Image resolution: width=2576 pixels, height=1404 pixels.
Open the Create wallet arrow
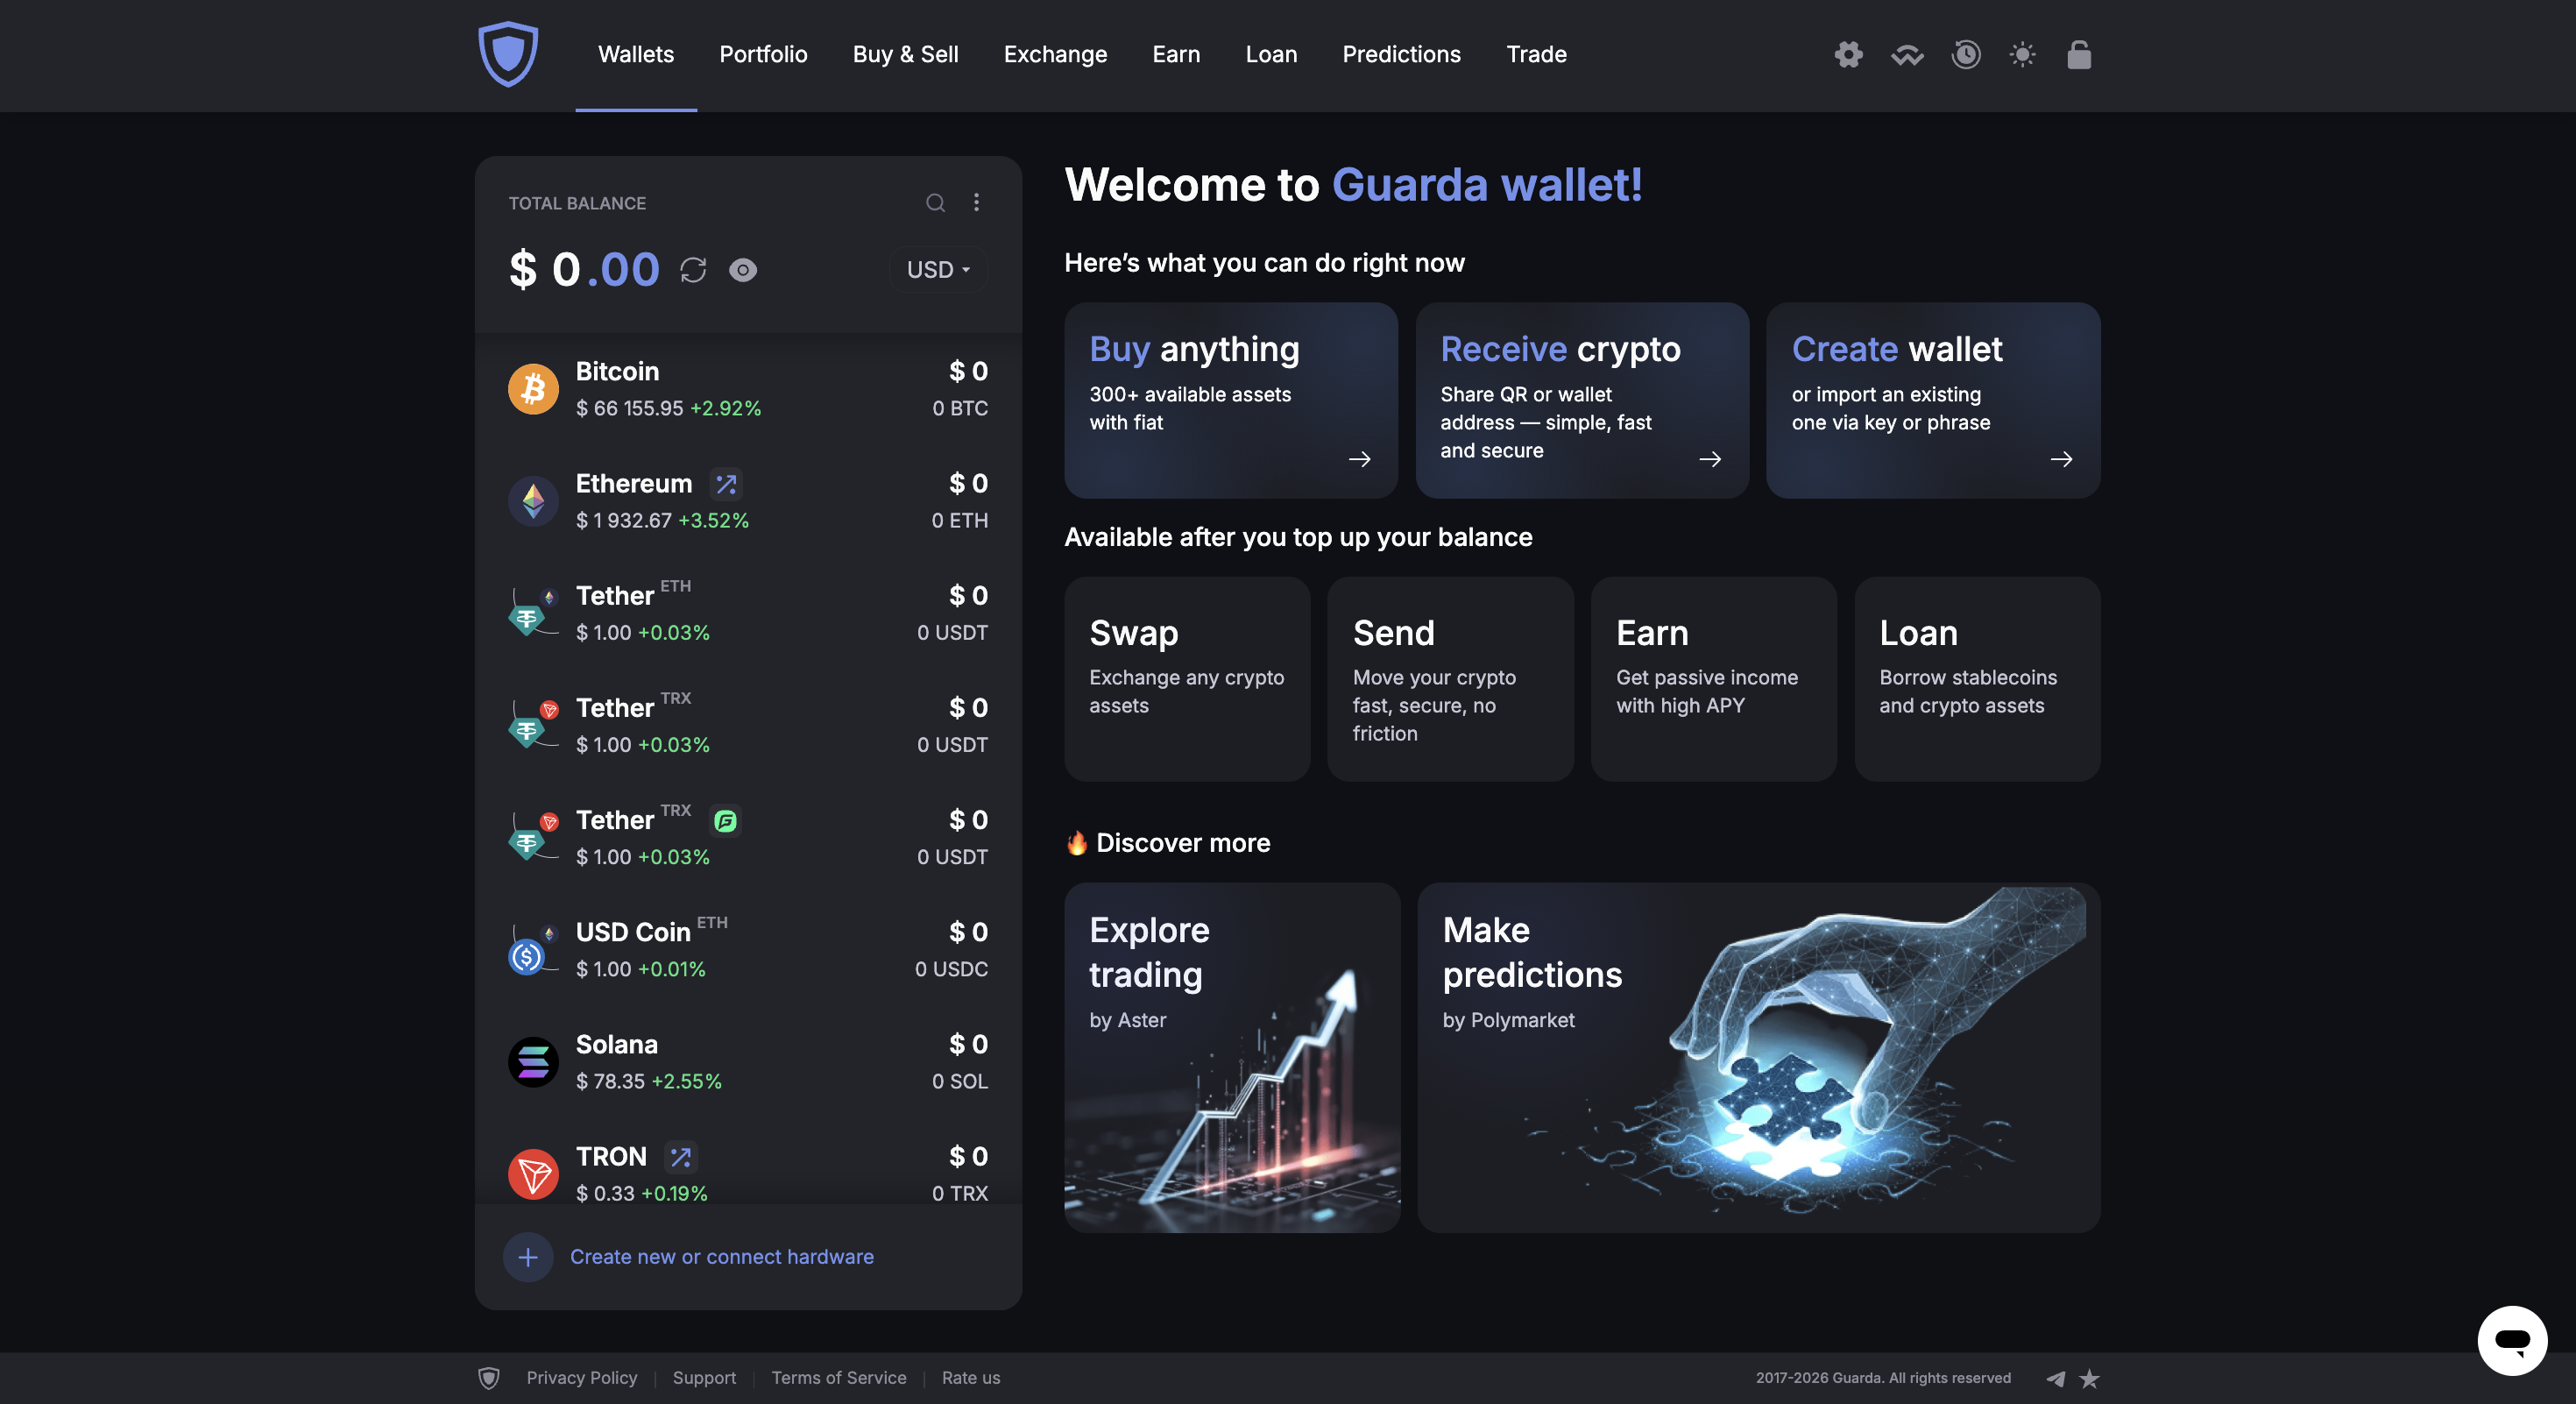pos(2061,460)
